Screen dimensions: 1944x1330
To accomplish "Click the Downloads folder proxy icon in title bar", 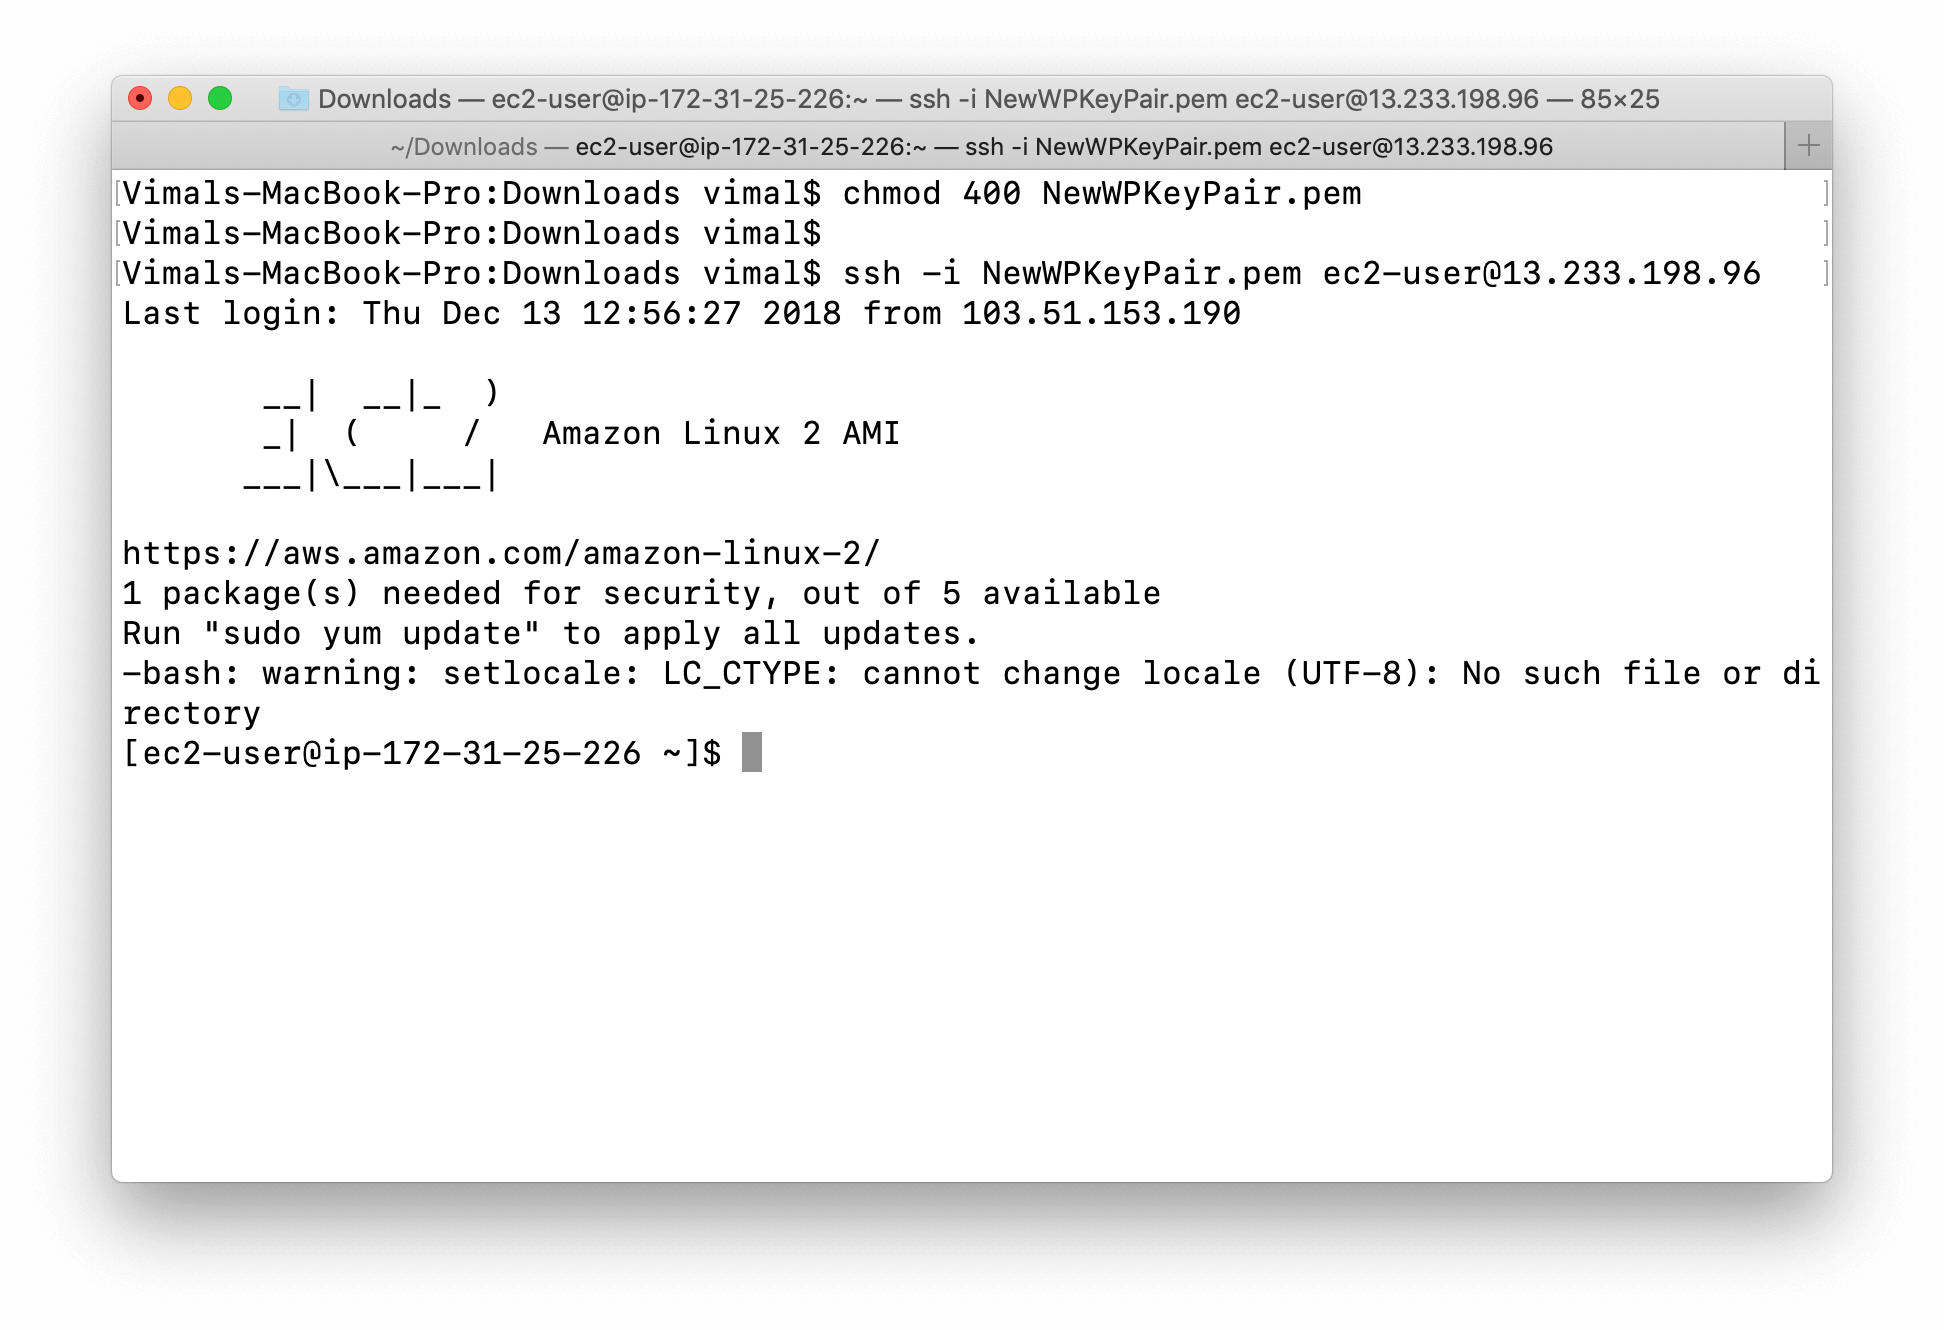I will point(293,98).
